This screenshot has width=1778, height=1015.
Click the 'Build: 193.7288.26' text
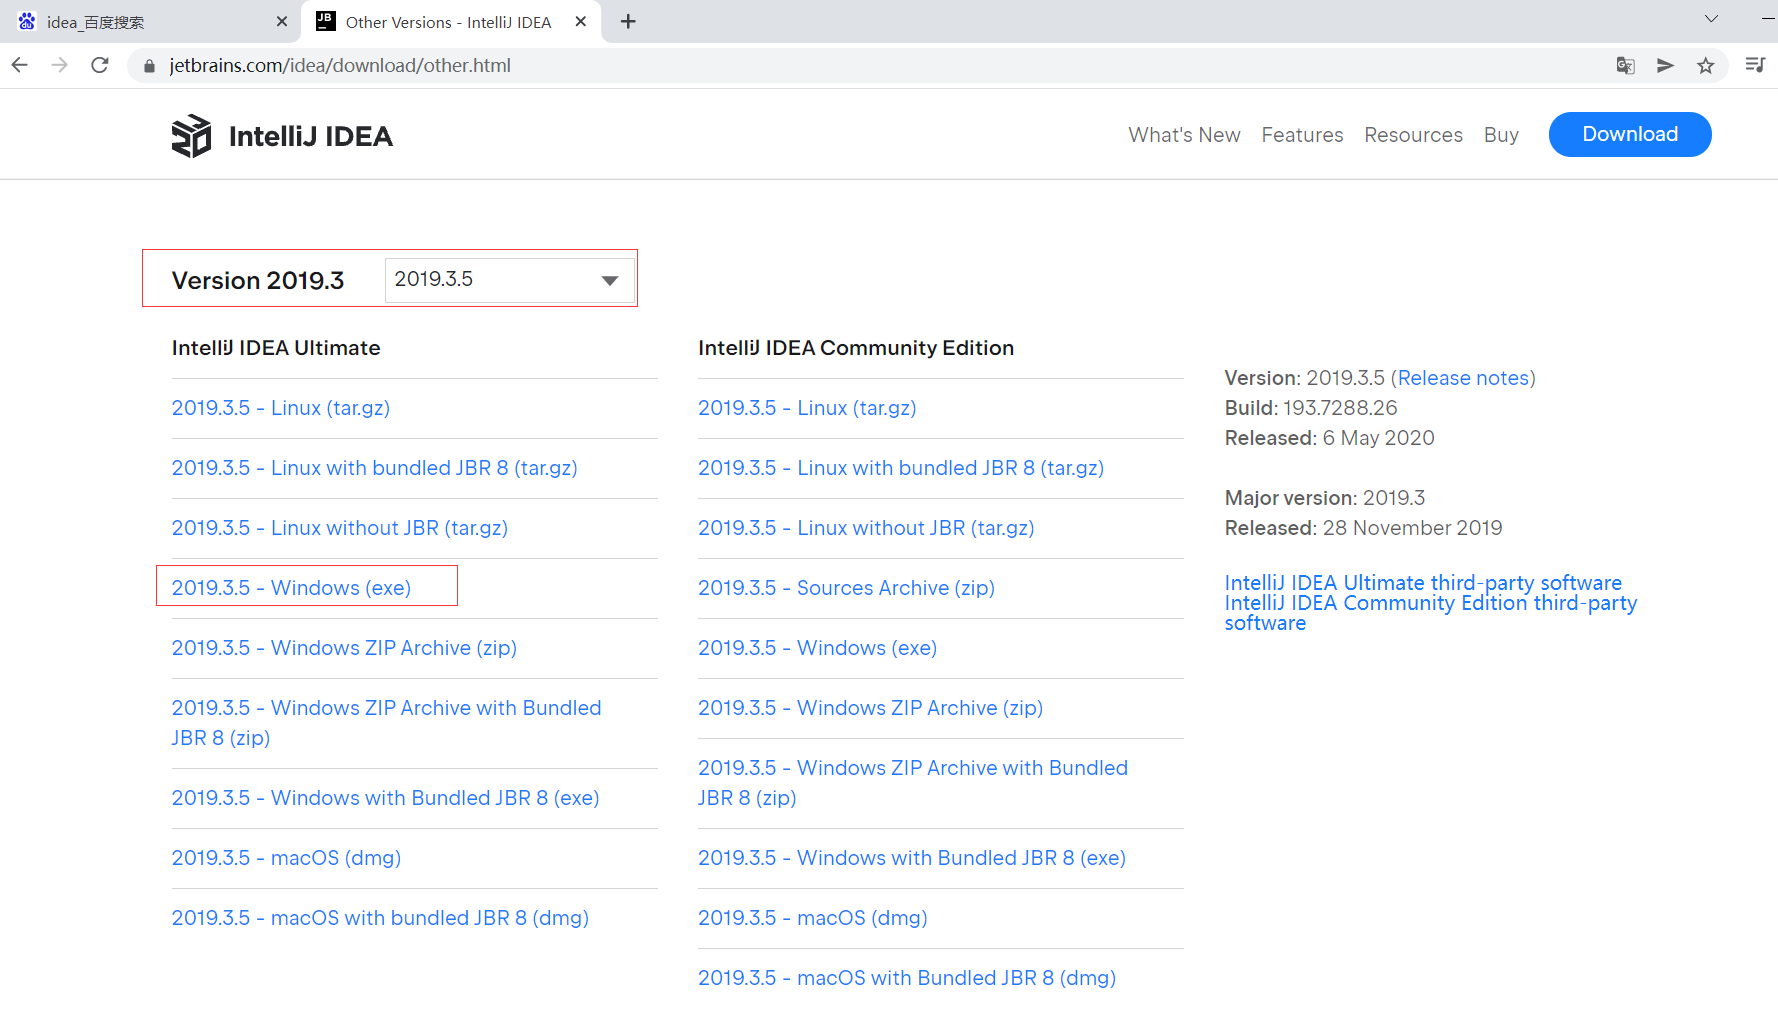[1311, 408]
